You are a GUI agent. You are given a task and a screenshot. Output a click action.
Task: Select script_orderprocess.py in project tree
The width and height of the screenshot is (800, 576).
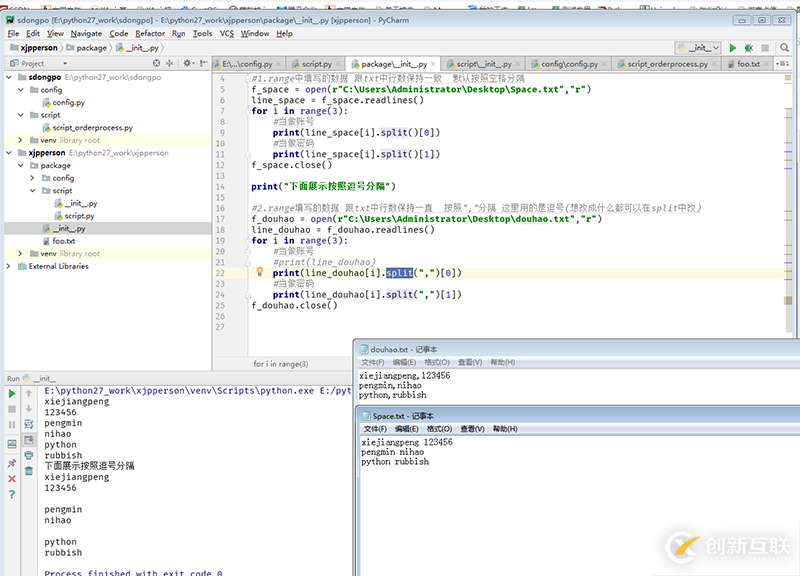tap(92, 128)
